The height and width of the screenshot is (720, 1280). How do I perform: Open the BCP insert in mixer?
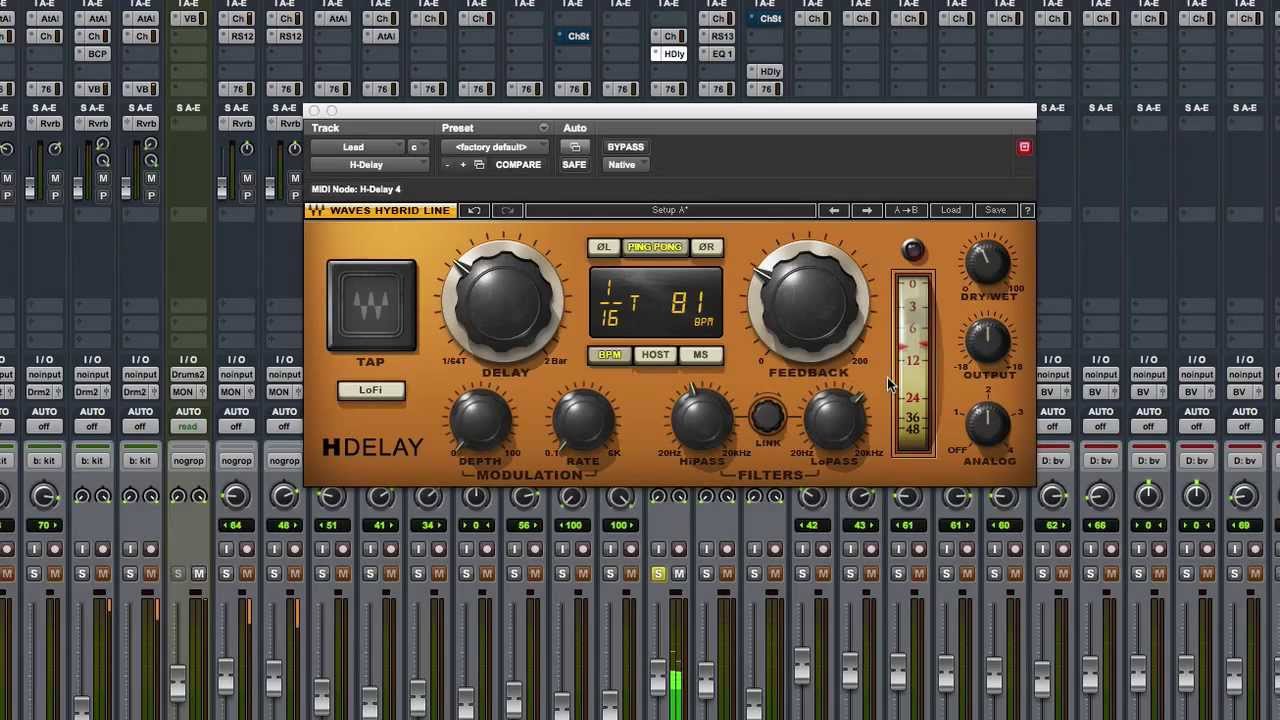(x=93, y=54)
